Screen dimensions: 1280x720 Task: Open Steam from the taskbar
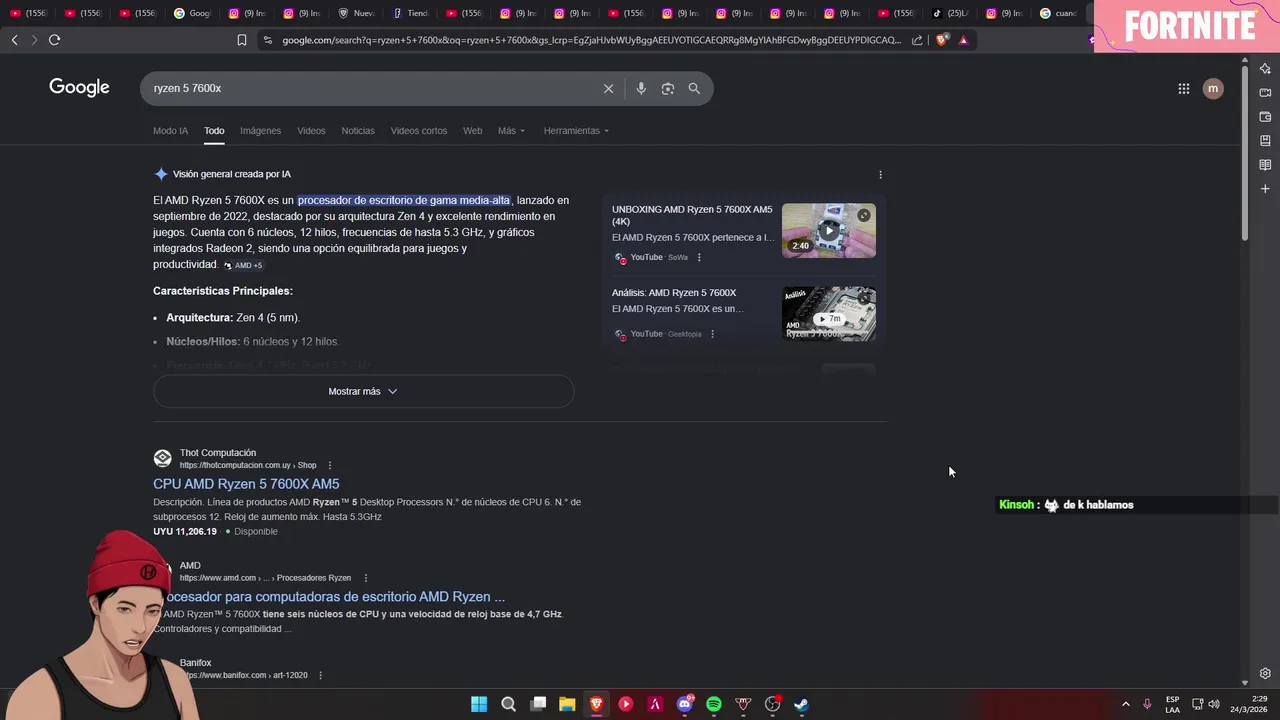tap(801, 704)
